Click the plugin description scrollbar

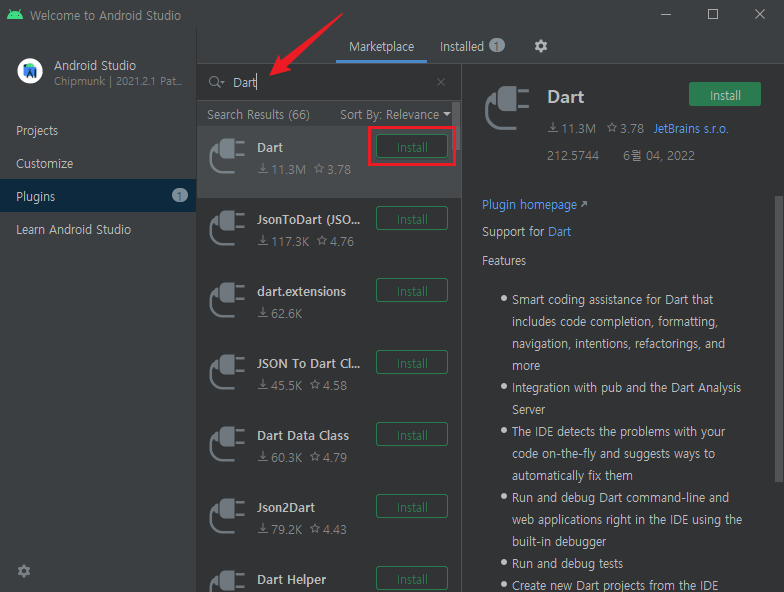(778, 338)
